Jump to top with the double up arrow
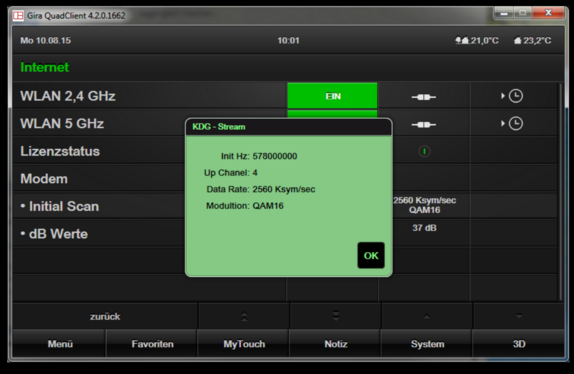Viewport: 574px width, 374px height. click(244, 317)
